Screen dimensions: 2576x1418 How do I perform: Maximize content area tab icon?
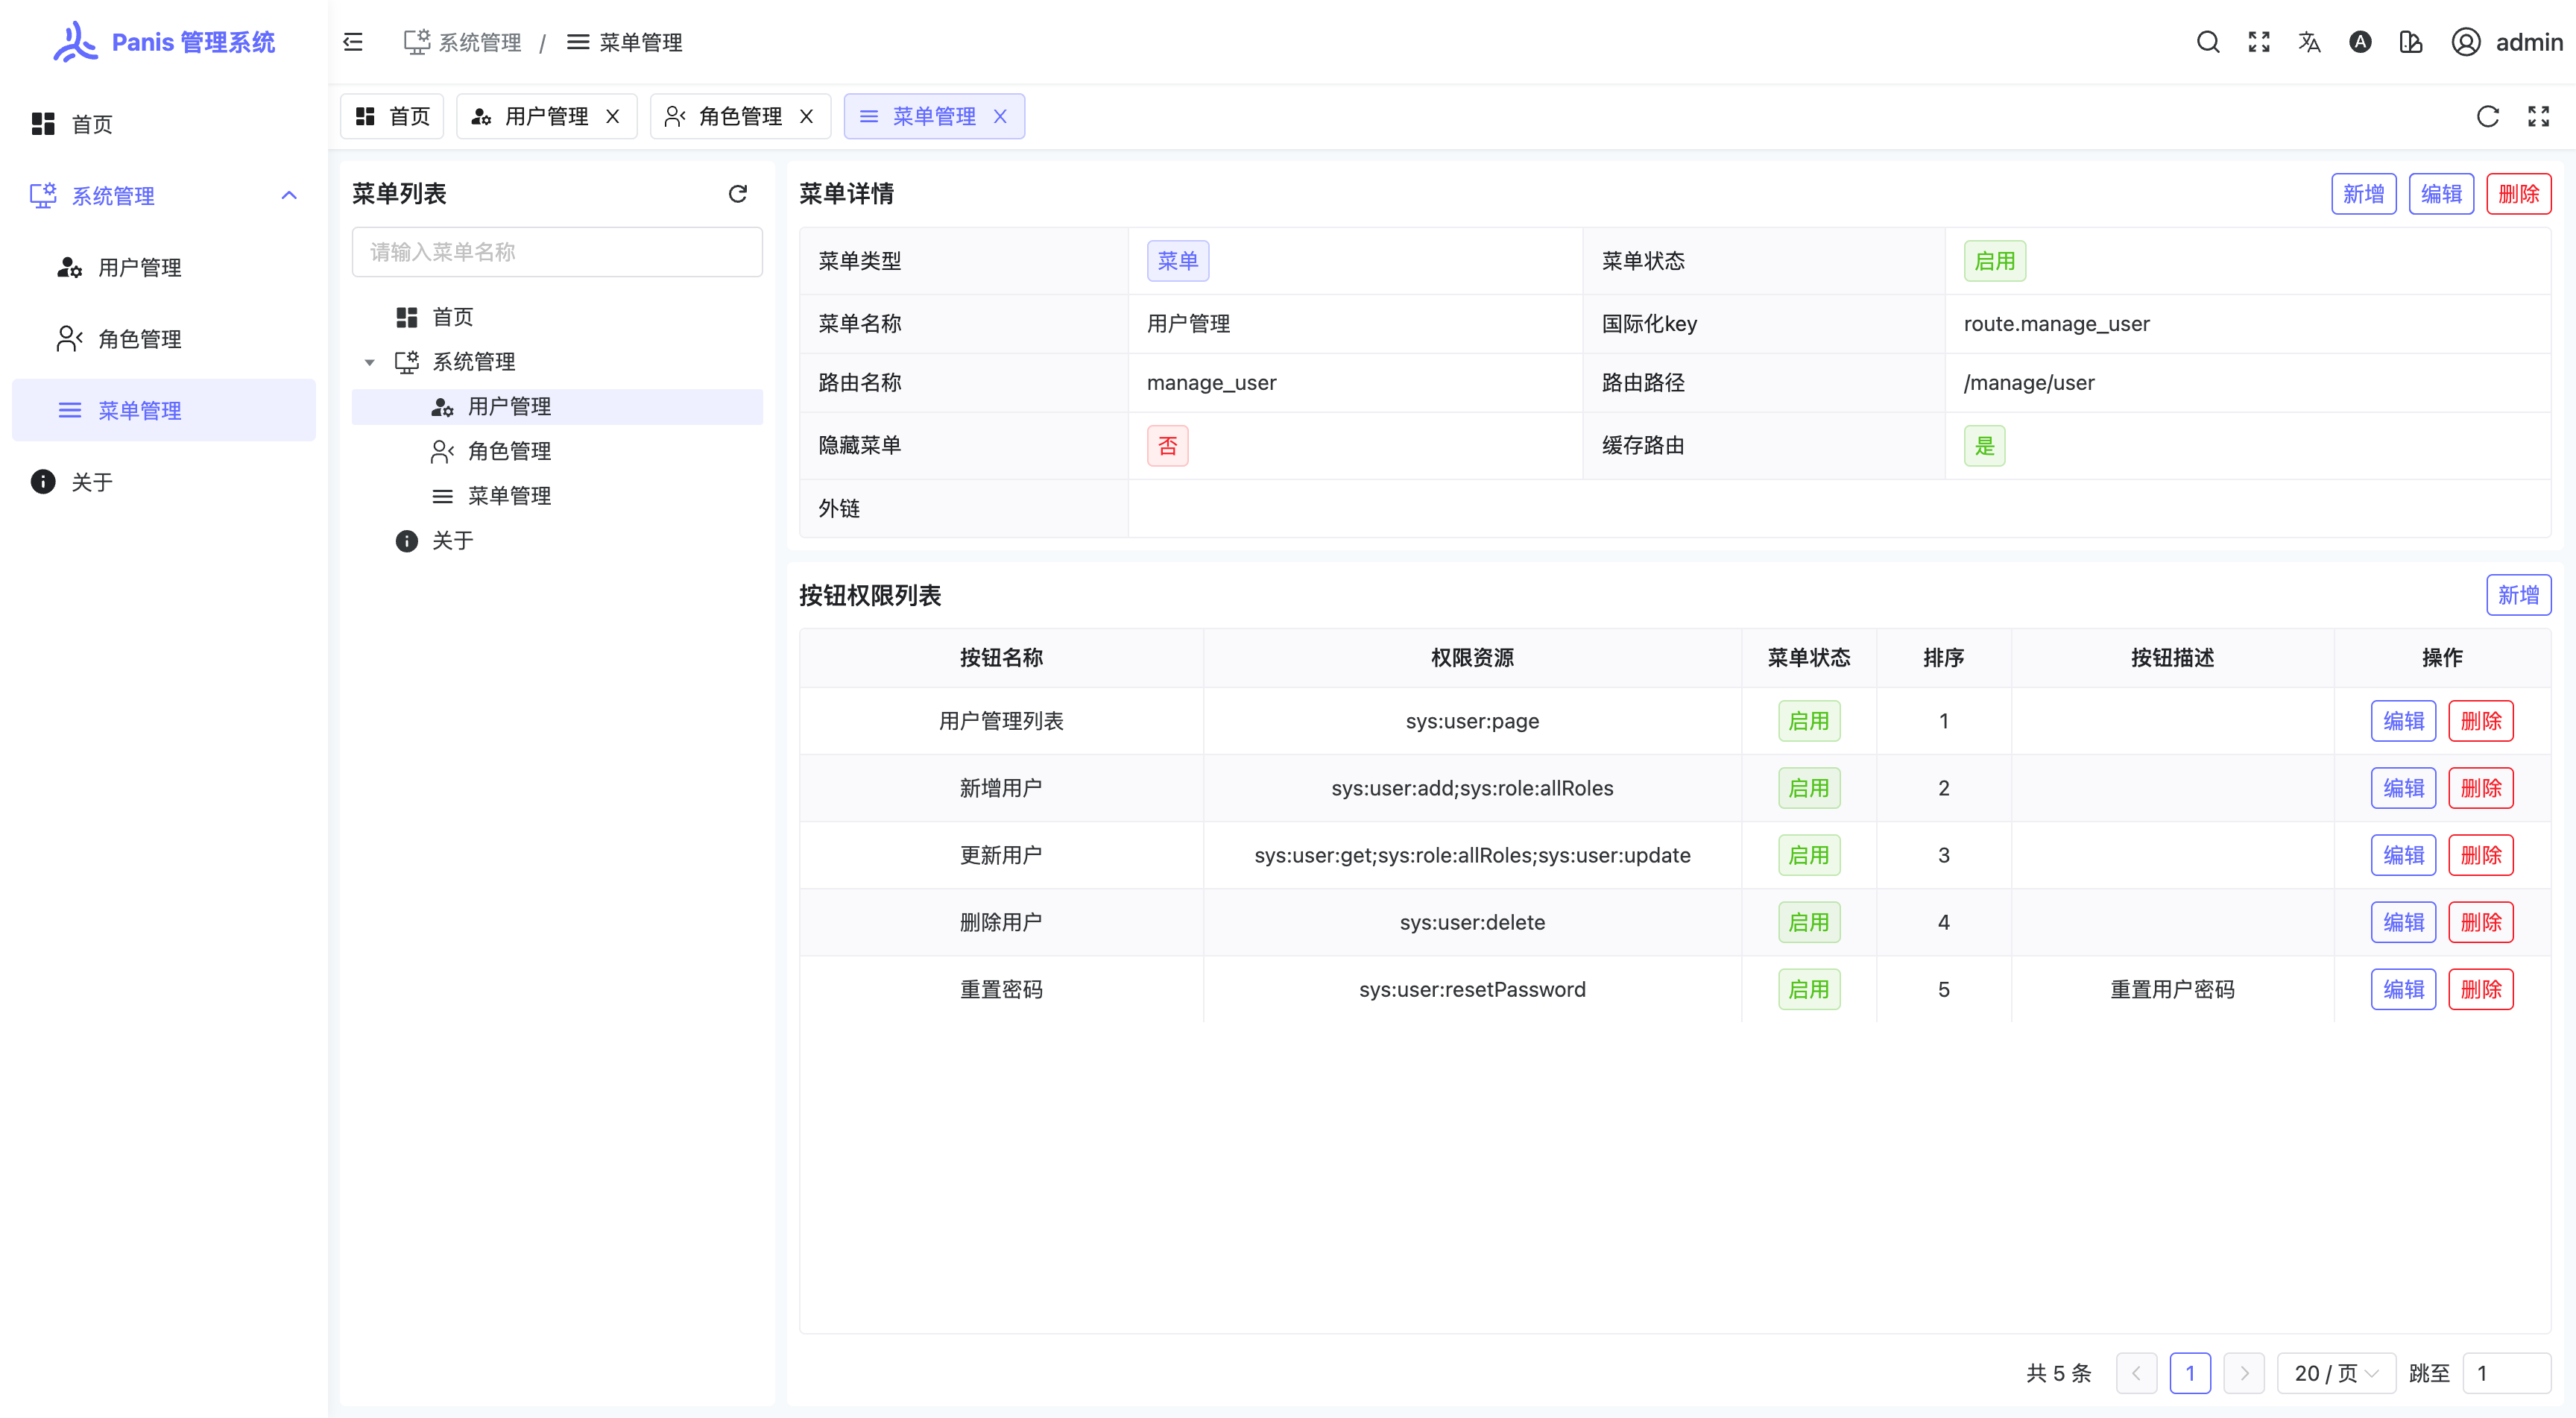click(x=2538, y=117)
